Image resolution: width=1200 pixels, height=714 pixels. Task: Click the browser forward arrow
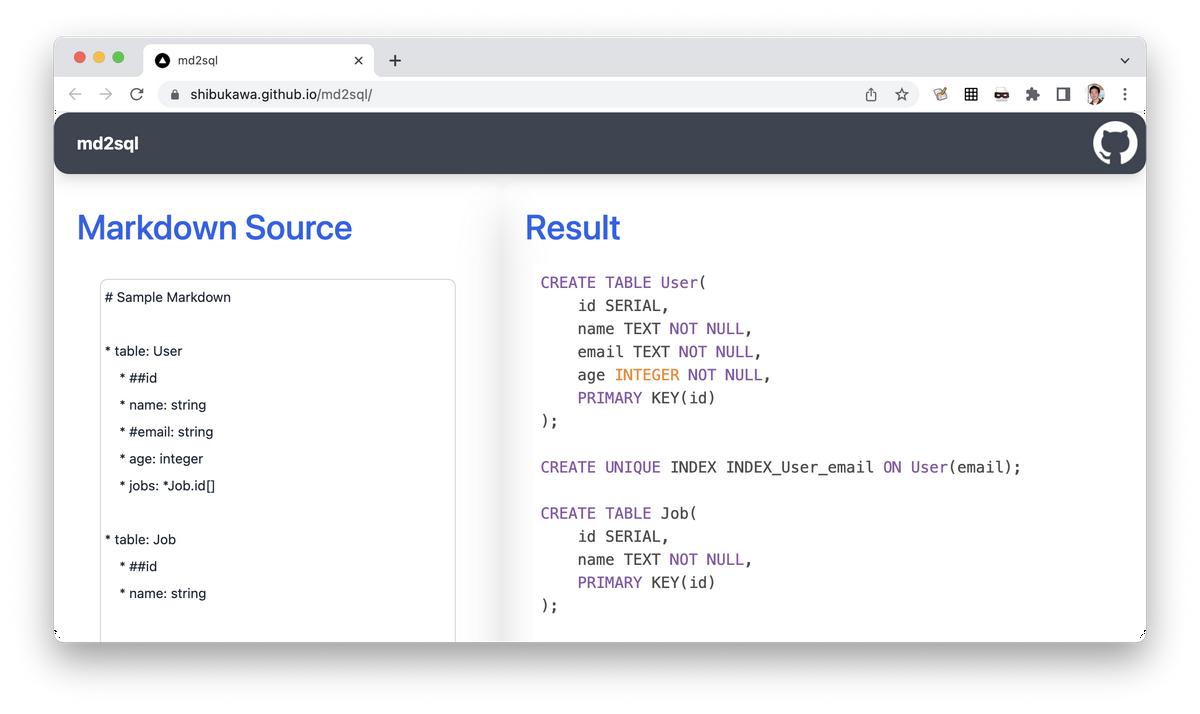coord(106,94)
